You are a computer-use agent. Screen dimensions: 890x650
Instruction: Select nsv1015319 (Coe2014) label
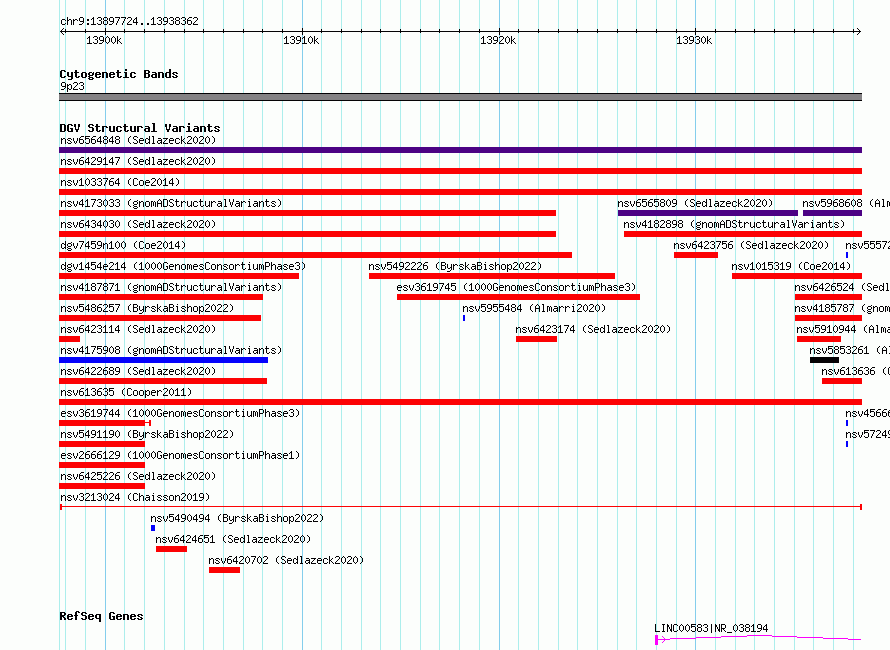pyautogui.click(x=791, y=266)
